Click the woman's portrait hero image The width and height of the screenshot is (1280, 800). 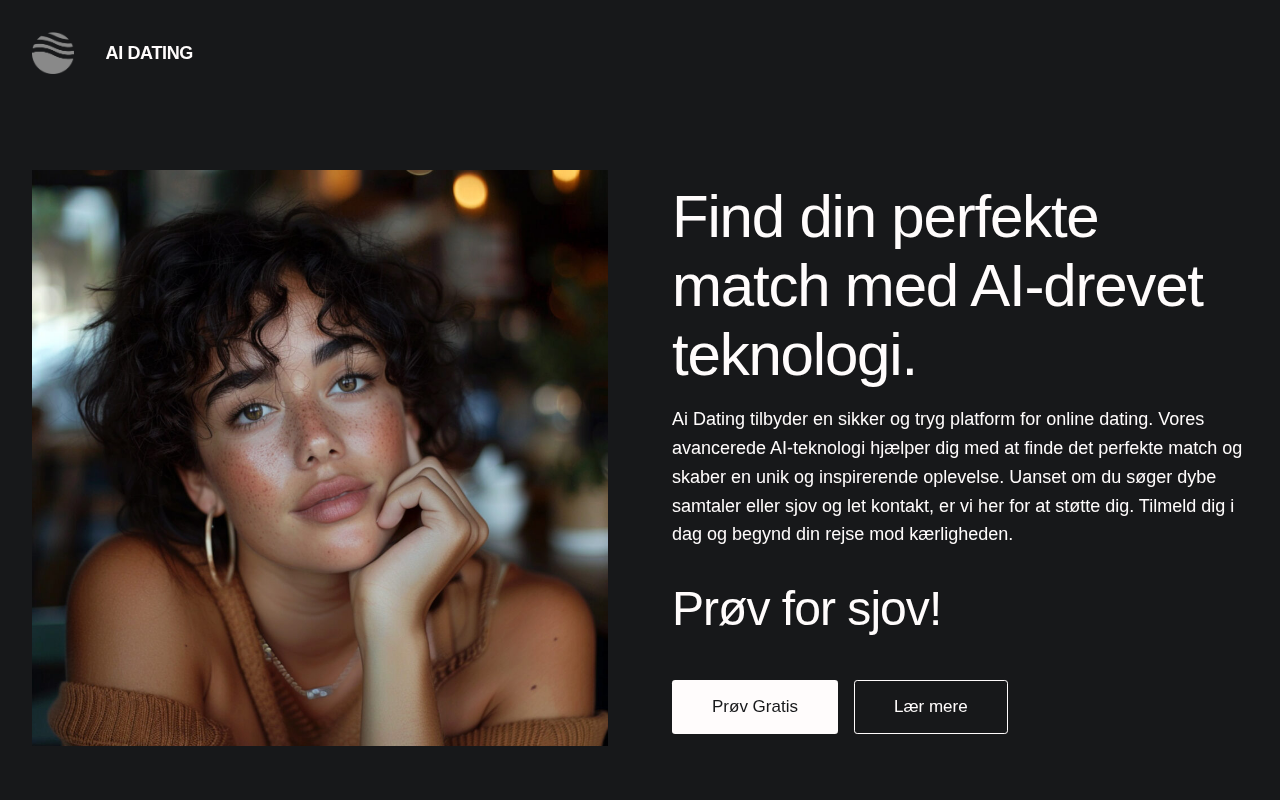pos(320,458)
